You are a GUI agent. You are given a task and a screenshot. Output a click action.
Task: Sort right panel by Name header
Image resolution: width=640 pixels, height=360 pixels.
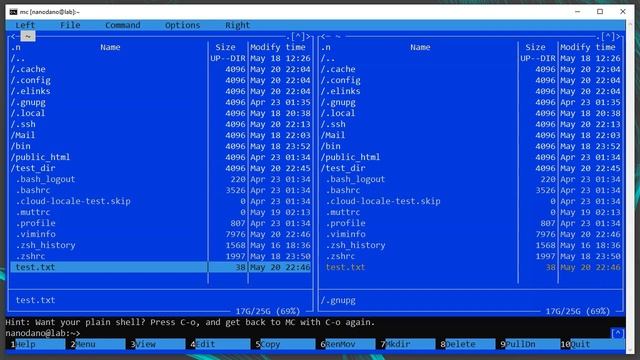coord(420,47)
